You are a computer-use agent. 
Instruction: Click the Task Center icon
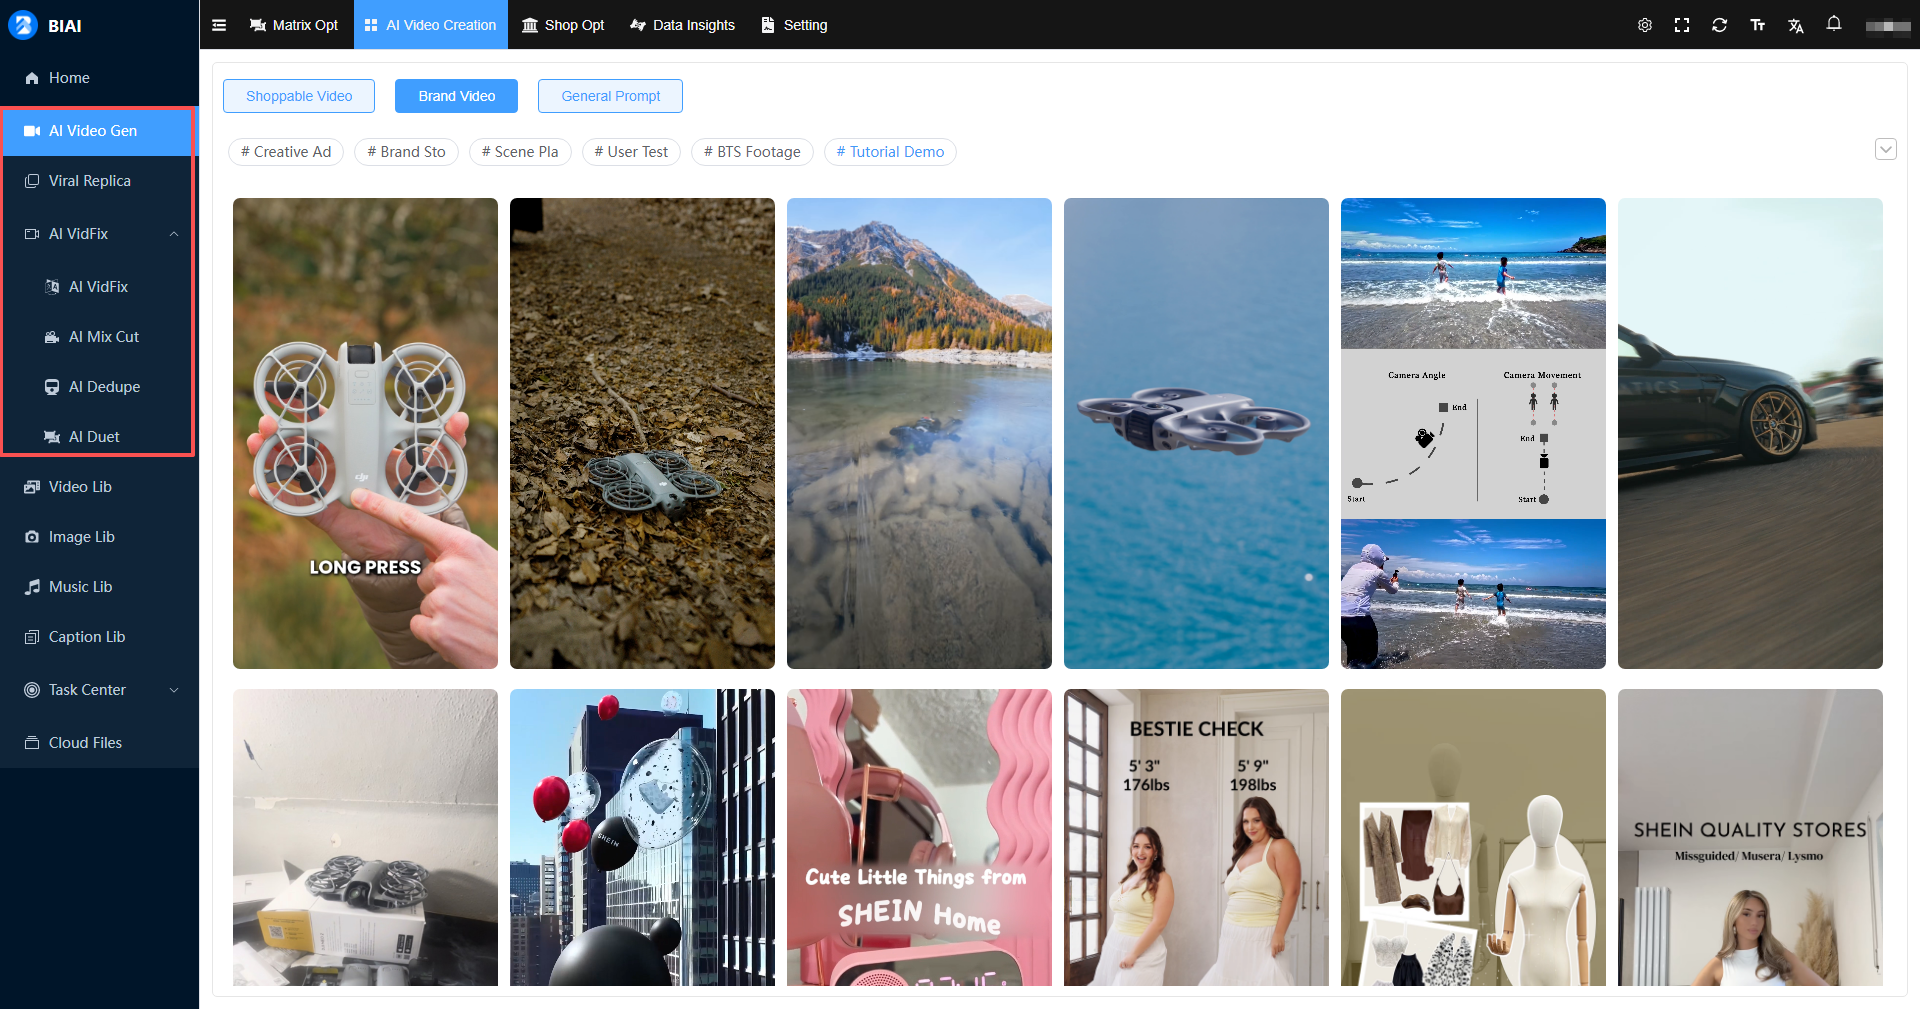tap(32, 690)
